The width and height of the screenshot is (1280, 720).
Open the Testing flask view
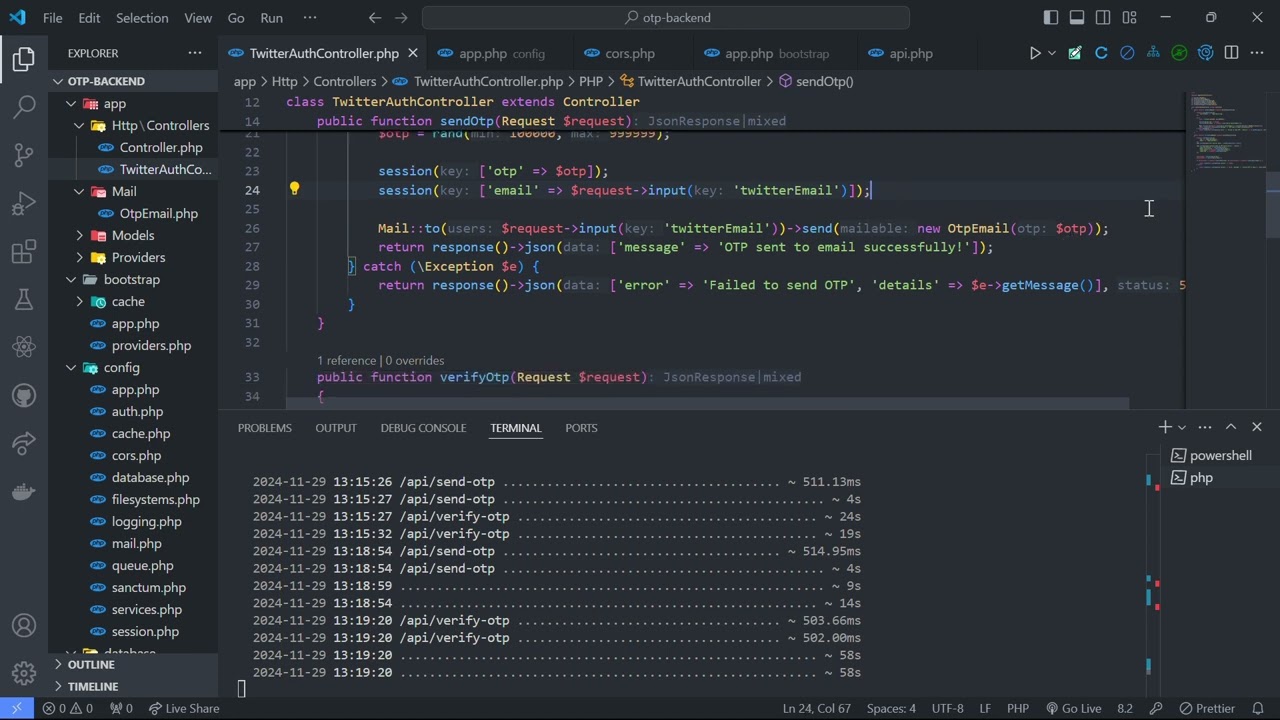click(24, 300)
